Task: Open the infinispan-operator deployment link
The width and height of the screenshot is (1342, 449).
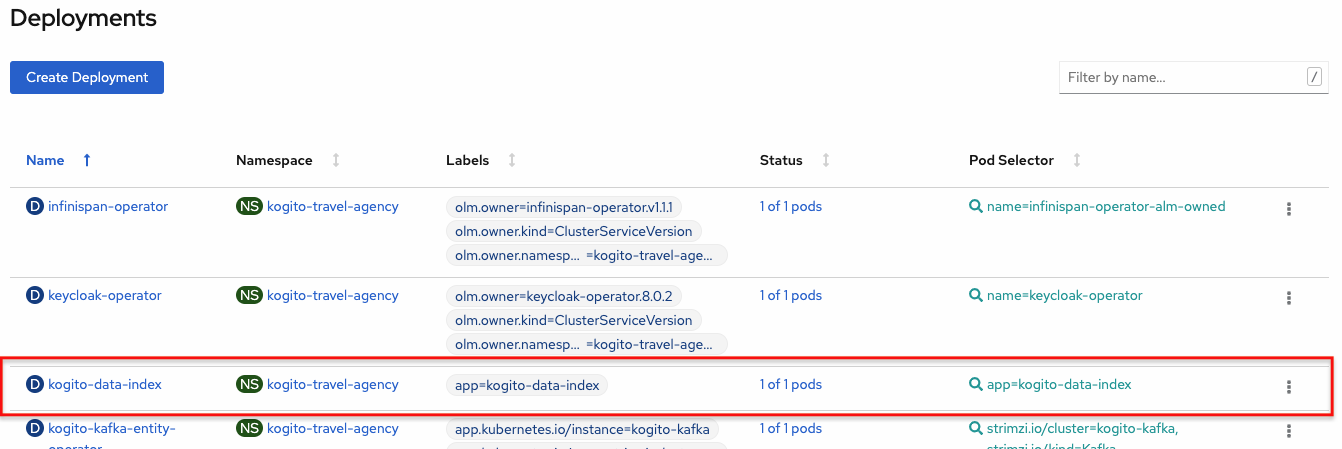Action: [108, 207]
